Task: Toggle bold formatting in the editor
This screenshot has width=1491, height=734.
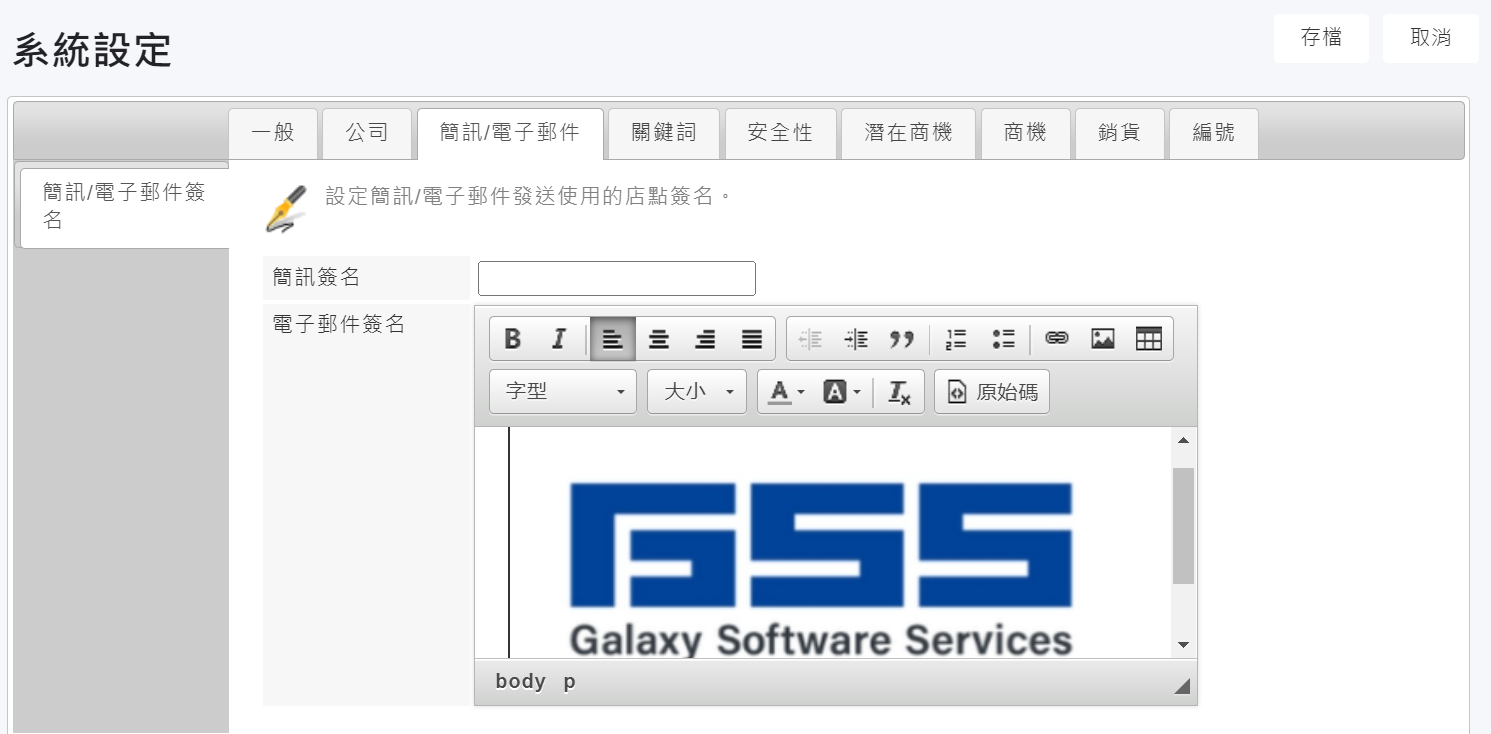Action: tap(513, 339)
